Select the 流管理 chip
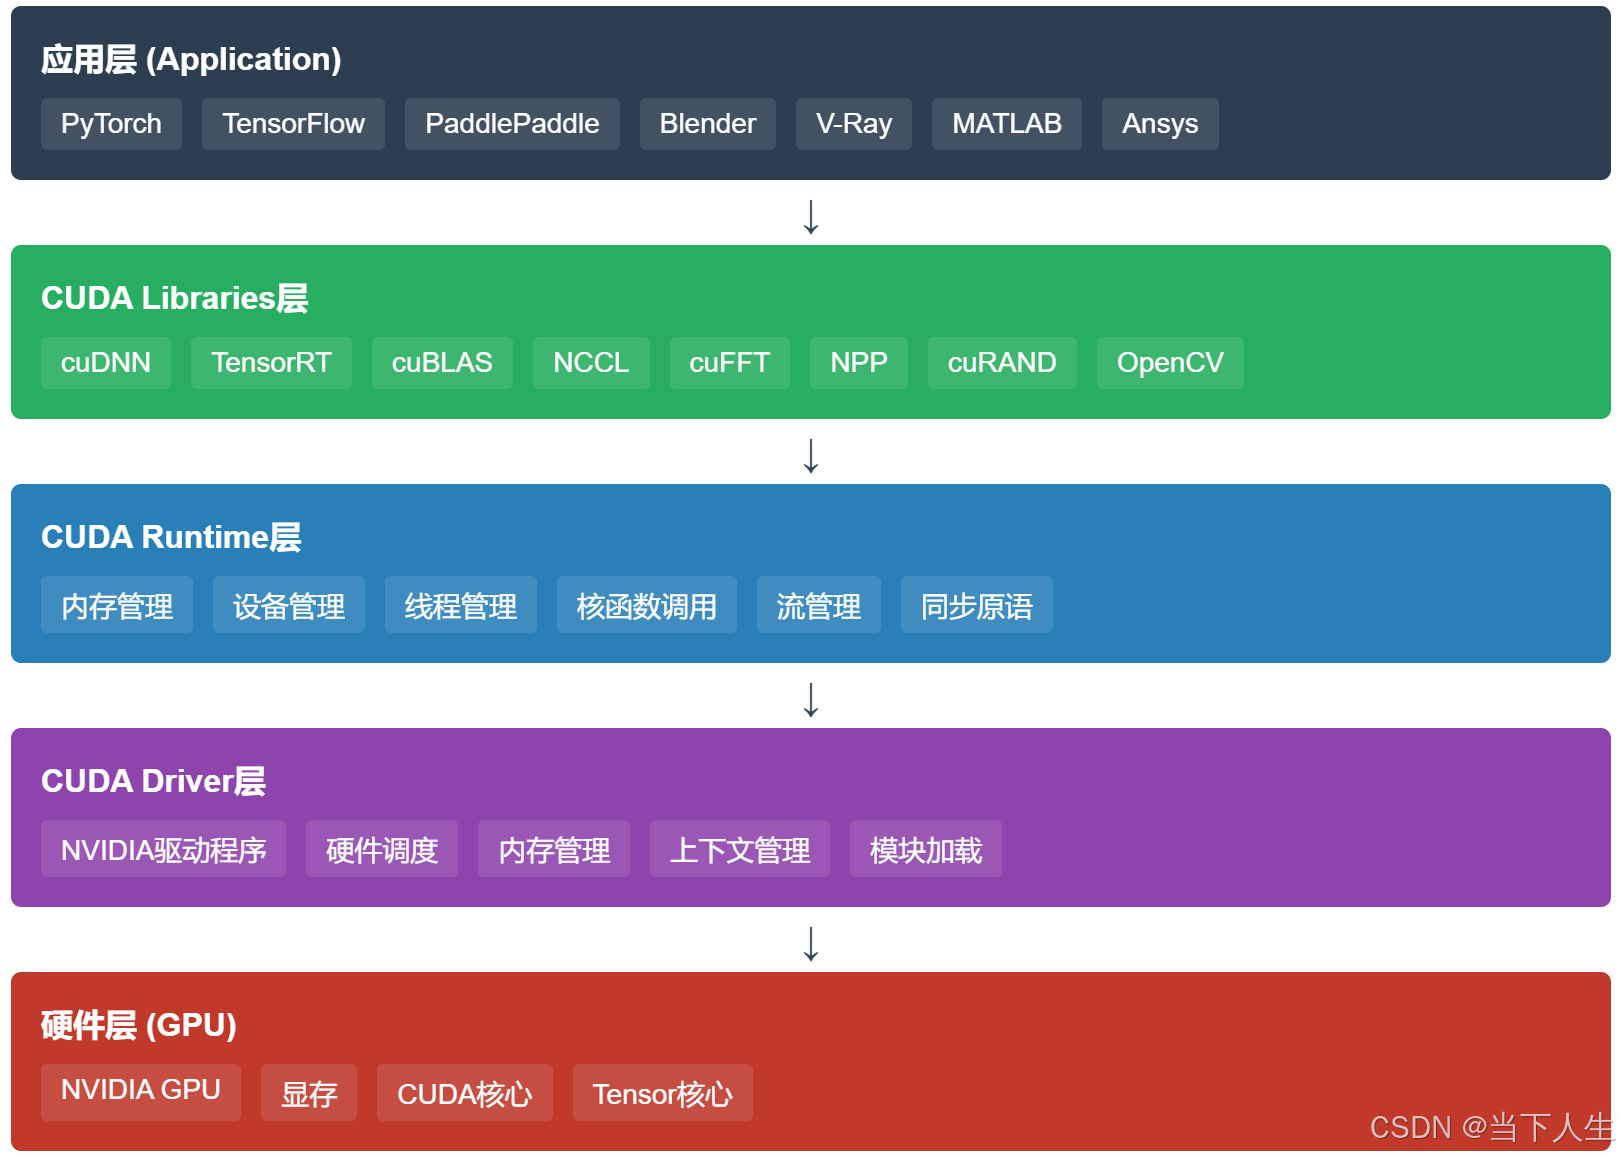This screenshot has width=1620, height=1156. pyautogui.click(x=819, y=605)
